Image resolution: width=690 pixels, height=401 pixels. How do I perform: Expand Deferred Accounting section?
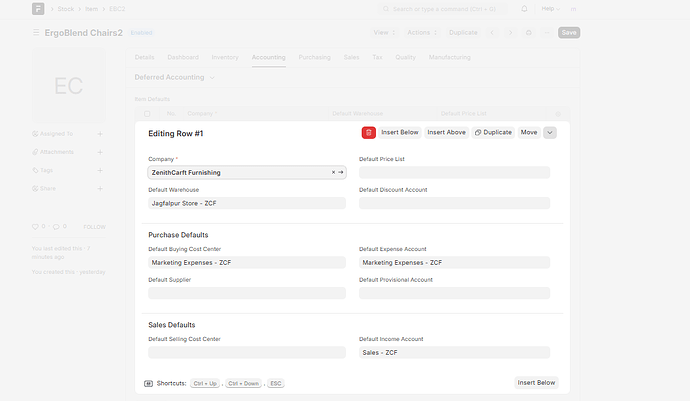coord(174,77)
